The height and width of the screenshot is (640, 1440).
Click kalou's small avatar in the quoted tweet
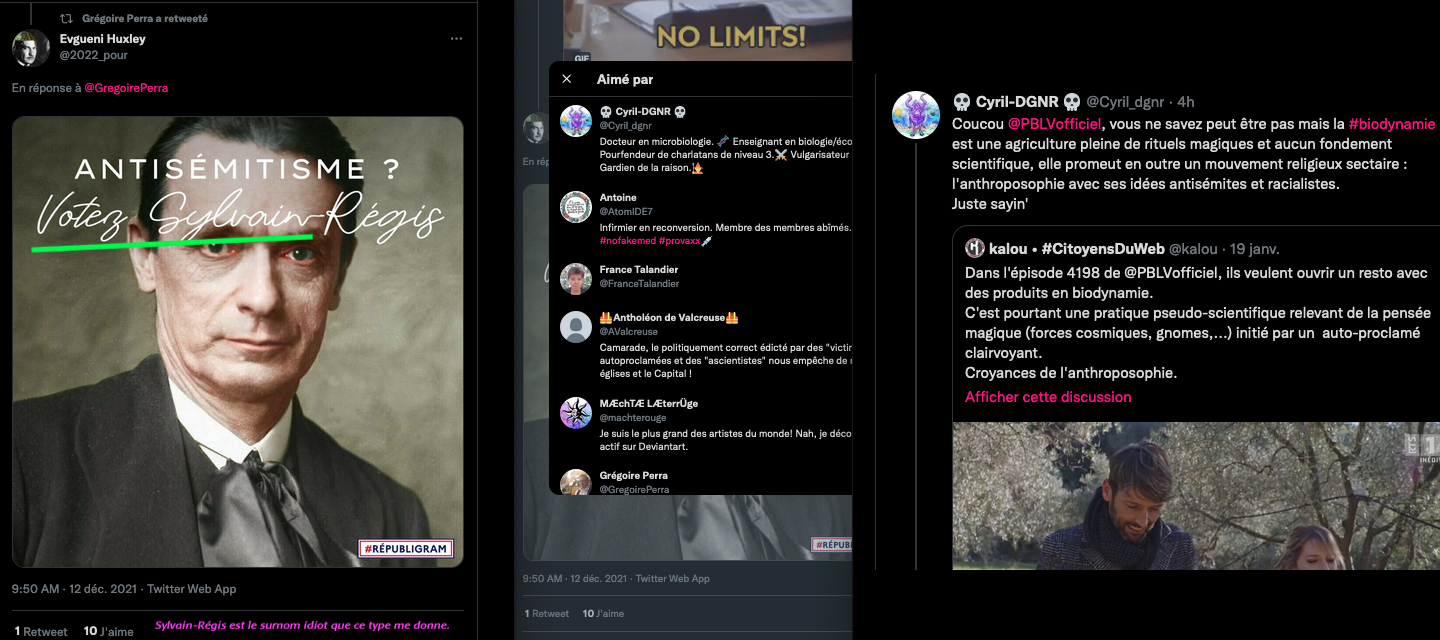coord(975,248)
